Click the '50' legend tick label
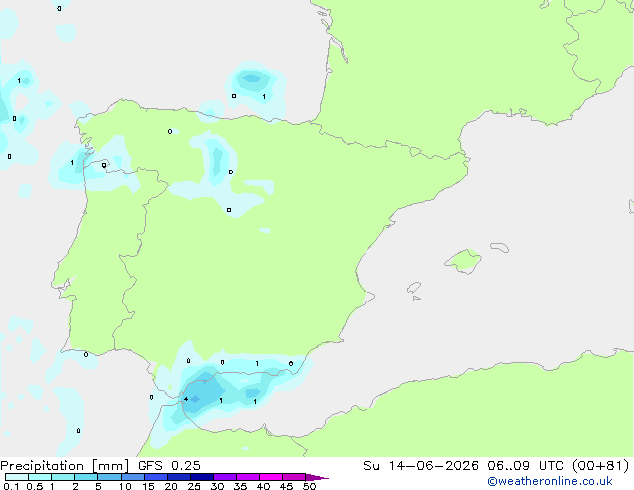The width and height of the screenshot is (634, 490). point(309,486)
